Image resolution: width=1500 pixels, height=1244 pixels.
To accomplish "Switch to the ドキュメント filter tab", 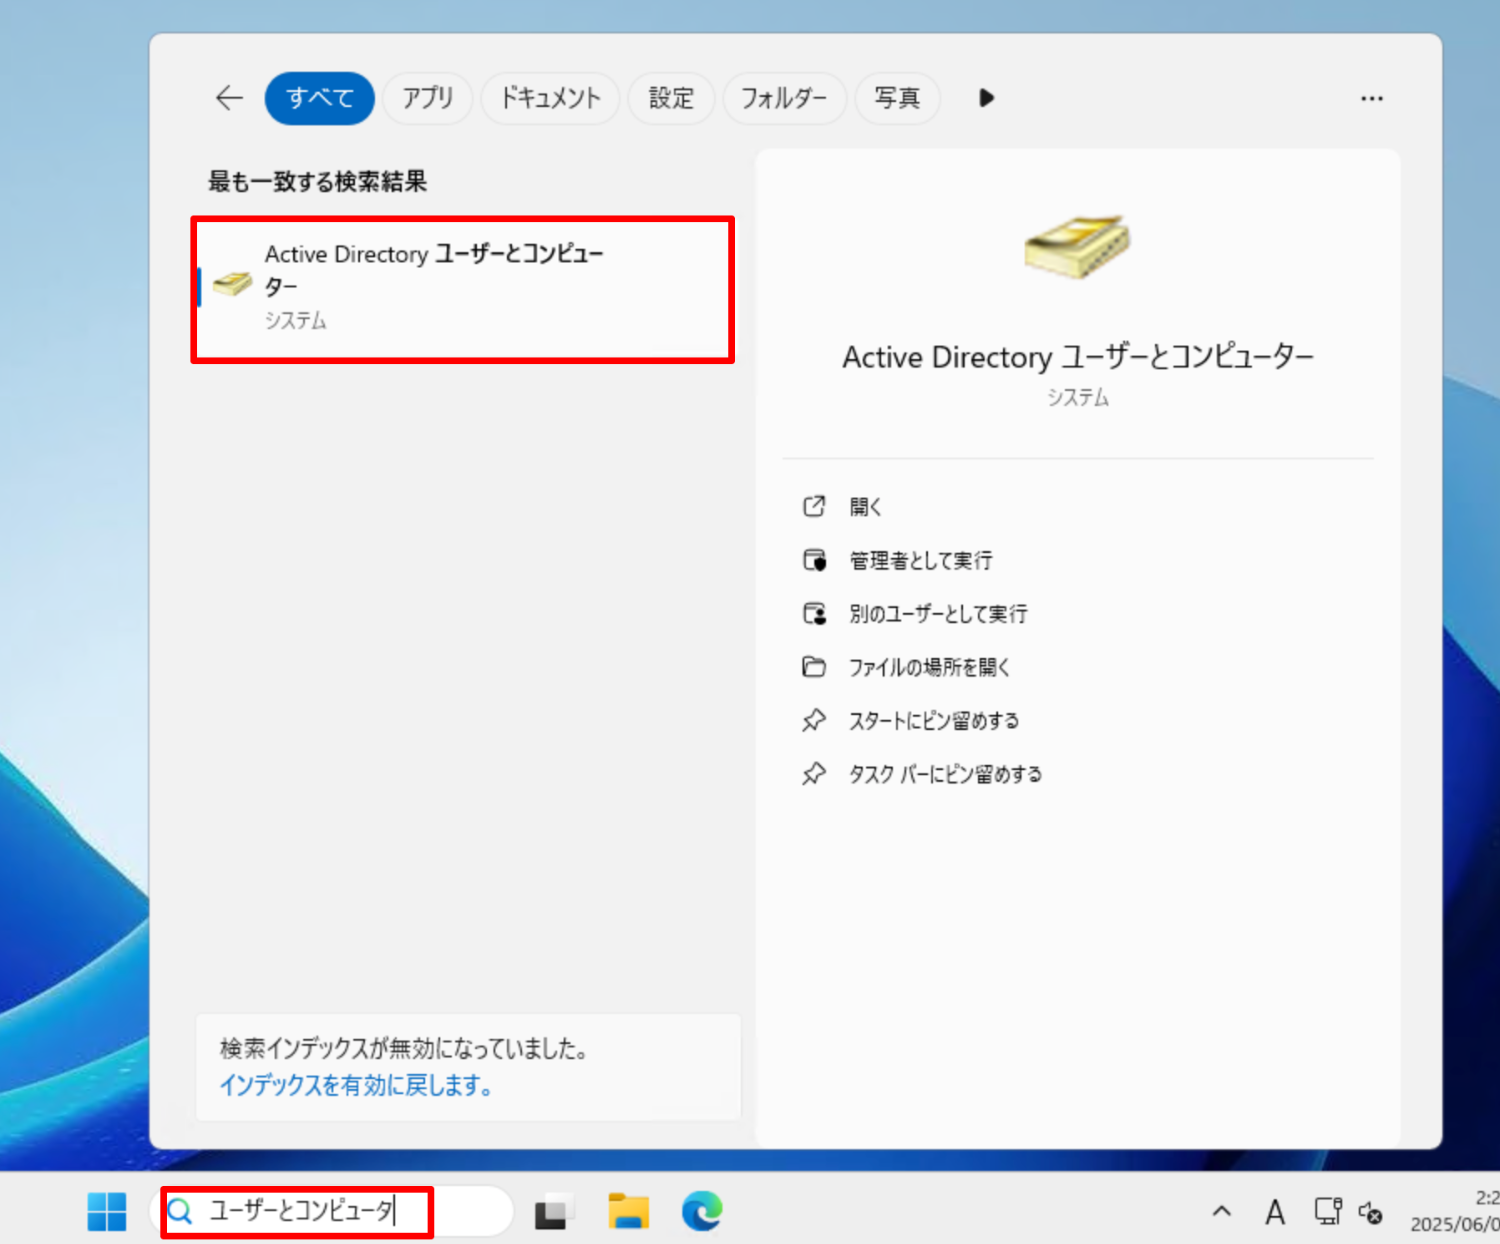I will (550, 98).
